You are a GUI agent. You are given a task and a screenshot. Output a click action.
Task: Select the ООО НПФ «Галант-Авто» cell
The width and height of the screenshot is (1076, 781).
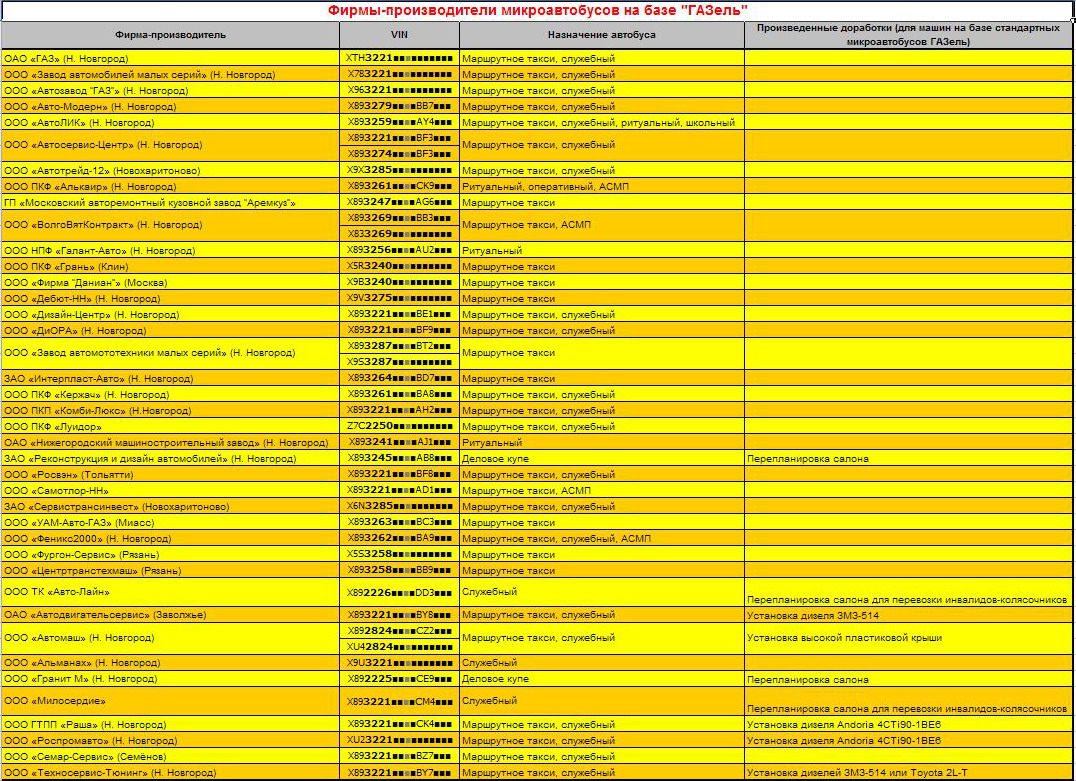click(x=170, y=250)
